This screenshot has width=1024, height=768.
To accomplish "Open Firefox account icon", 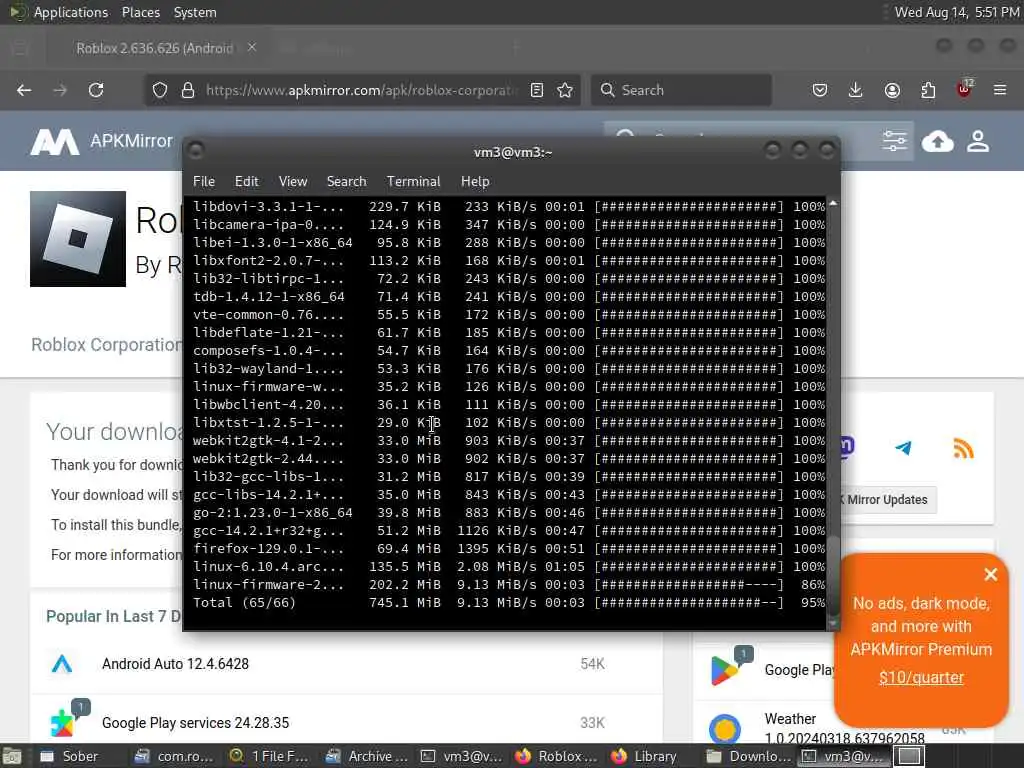I will click(x=892, y=90).
